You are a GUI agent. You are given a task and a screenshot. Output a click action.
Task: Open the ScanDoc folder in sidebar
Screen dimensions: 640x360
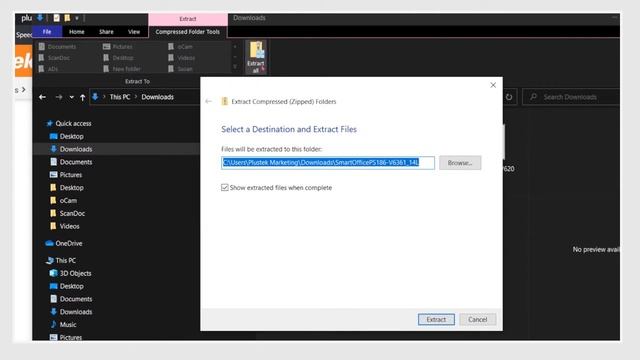(x=72, y=213)
